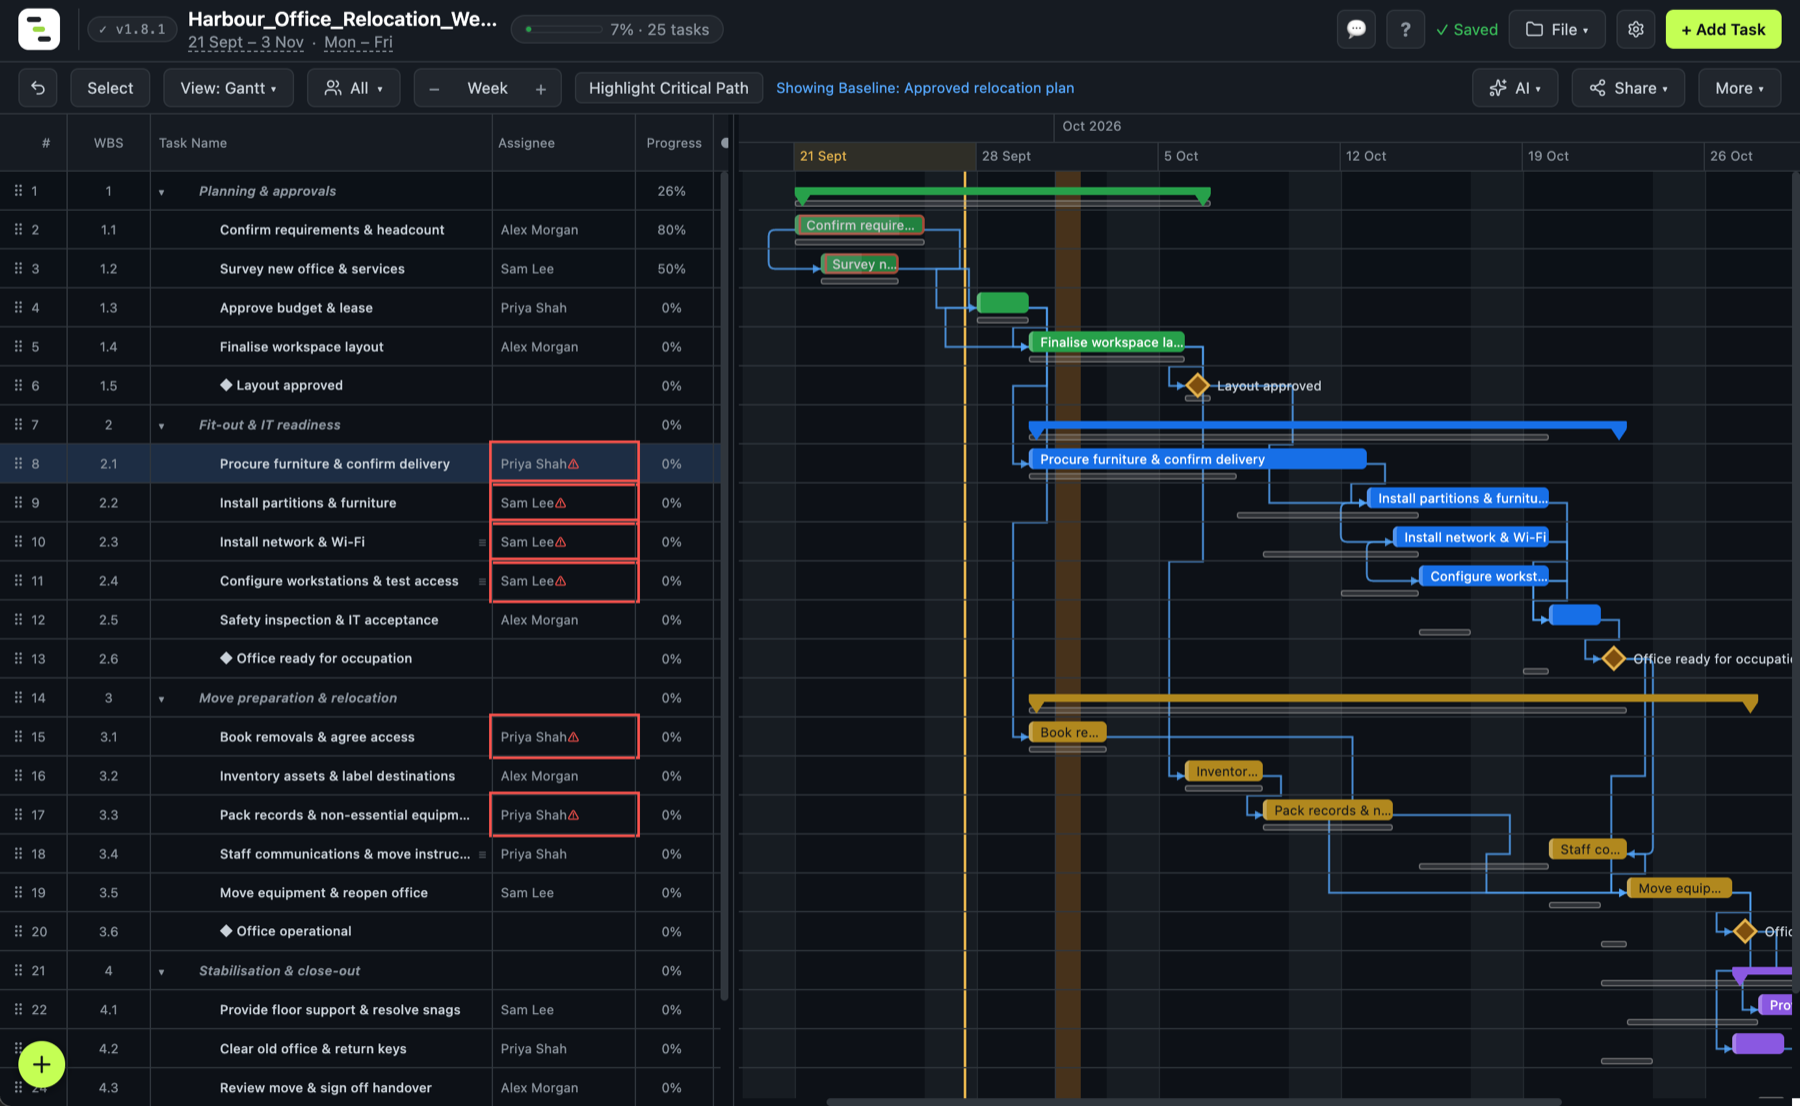Open the All assignees filter dropdown

point(353,88)
